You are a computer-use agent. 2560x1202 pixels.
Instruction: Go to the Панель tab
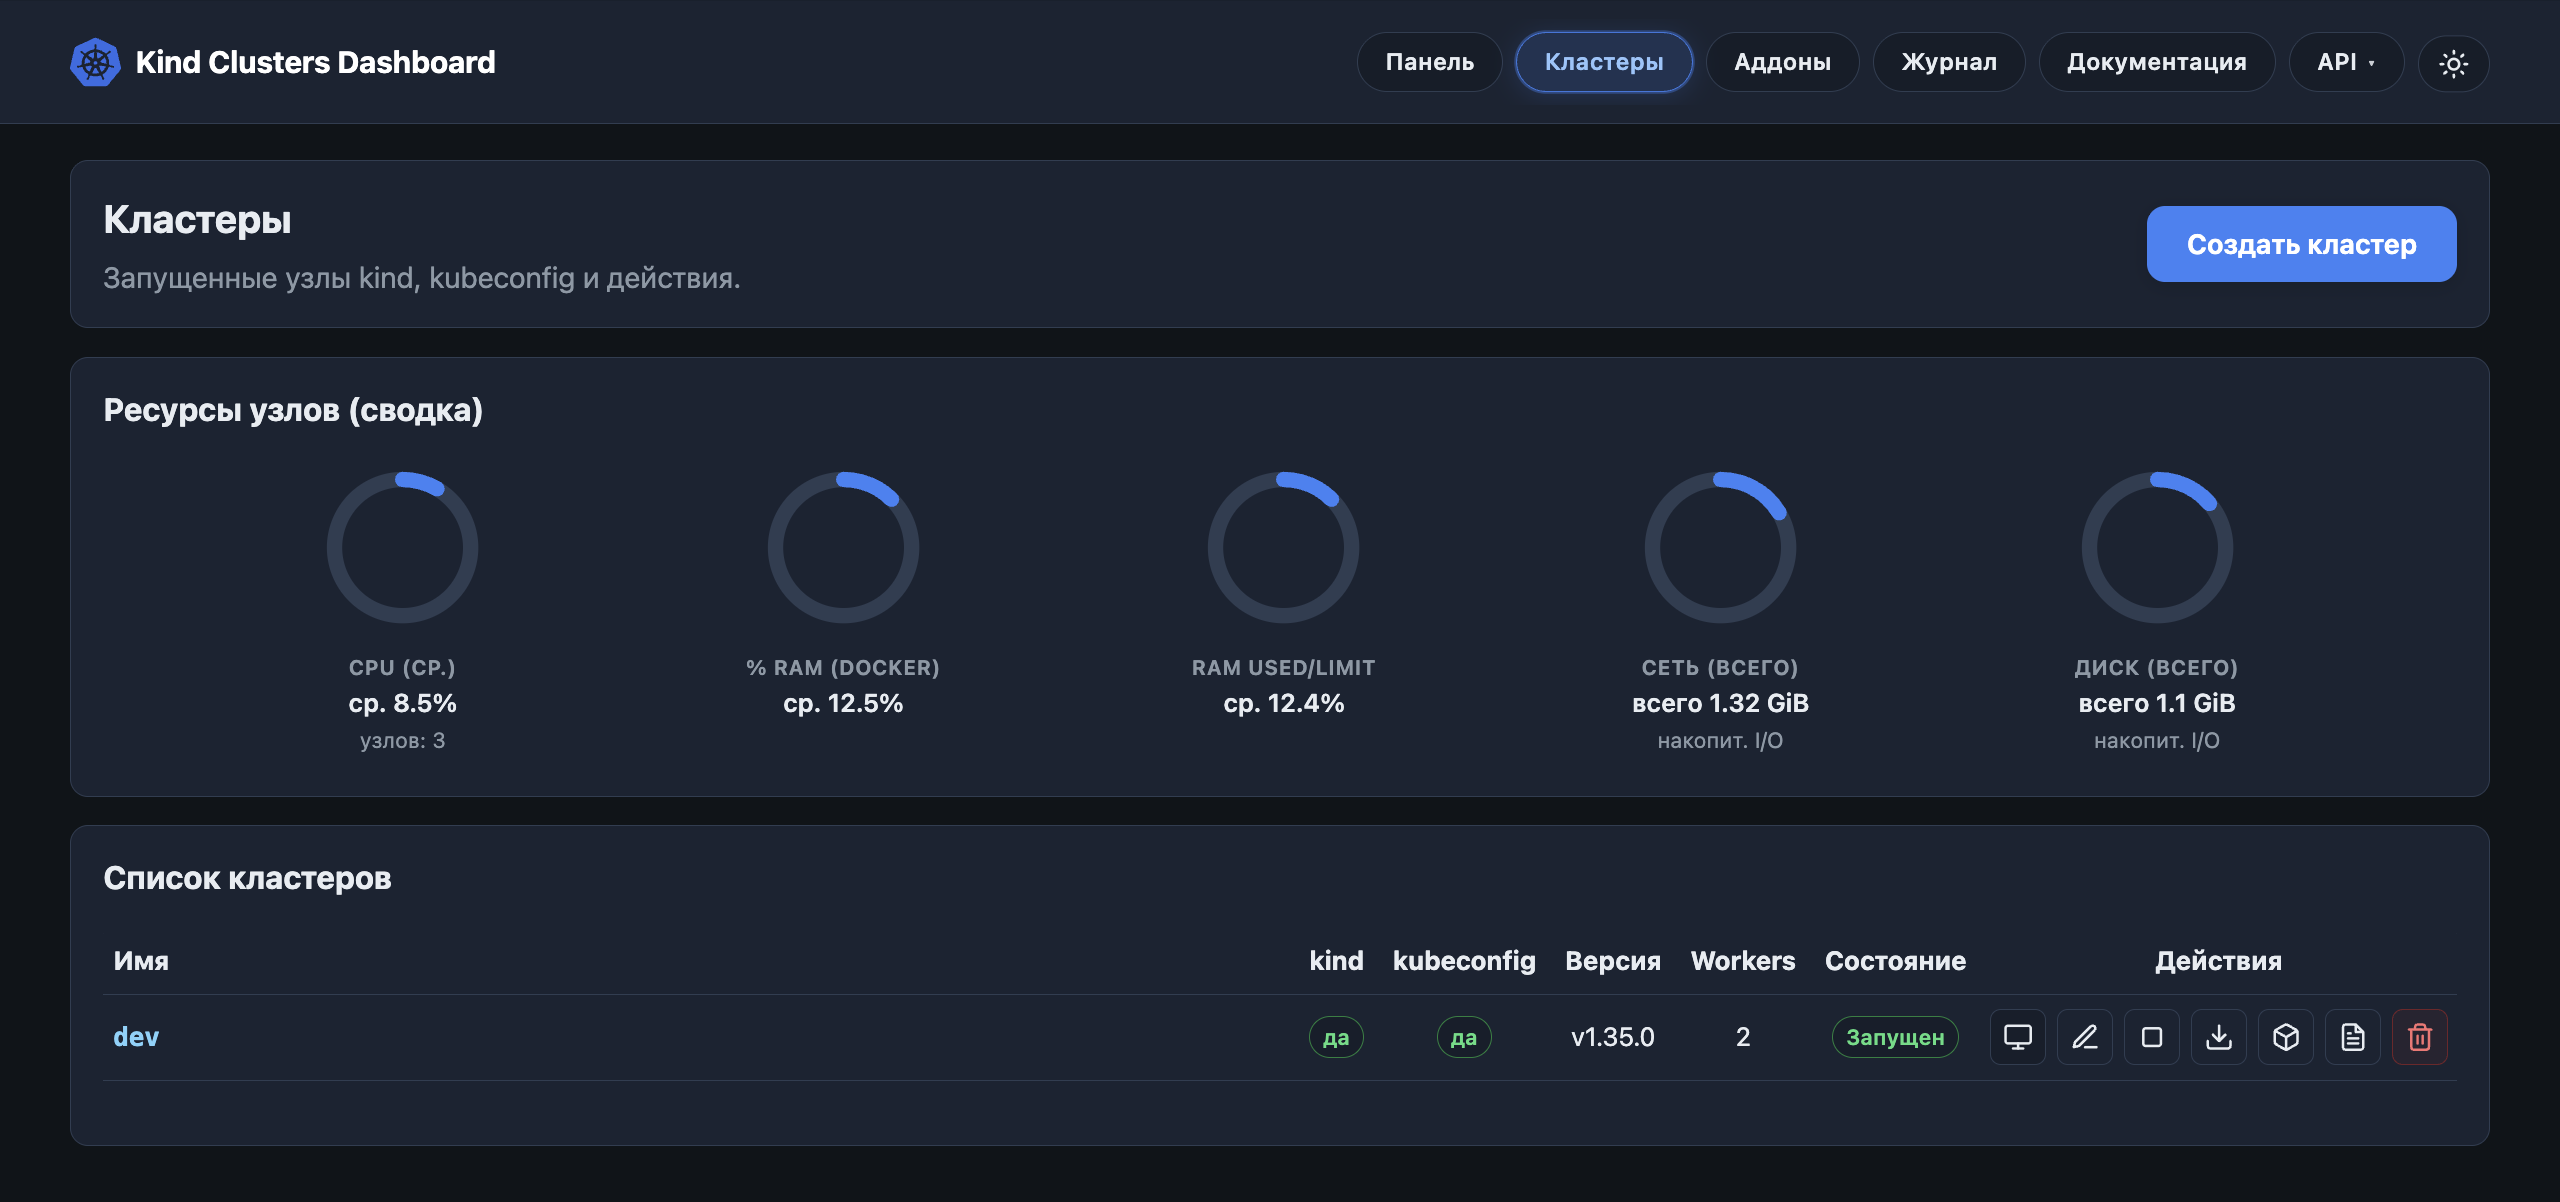tap(1429, 62)
